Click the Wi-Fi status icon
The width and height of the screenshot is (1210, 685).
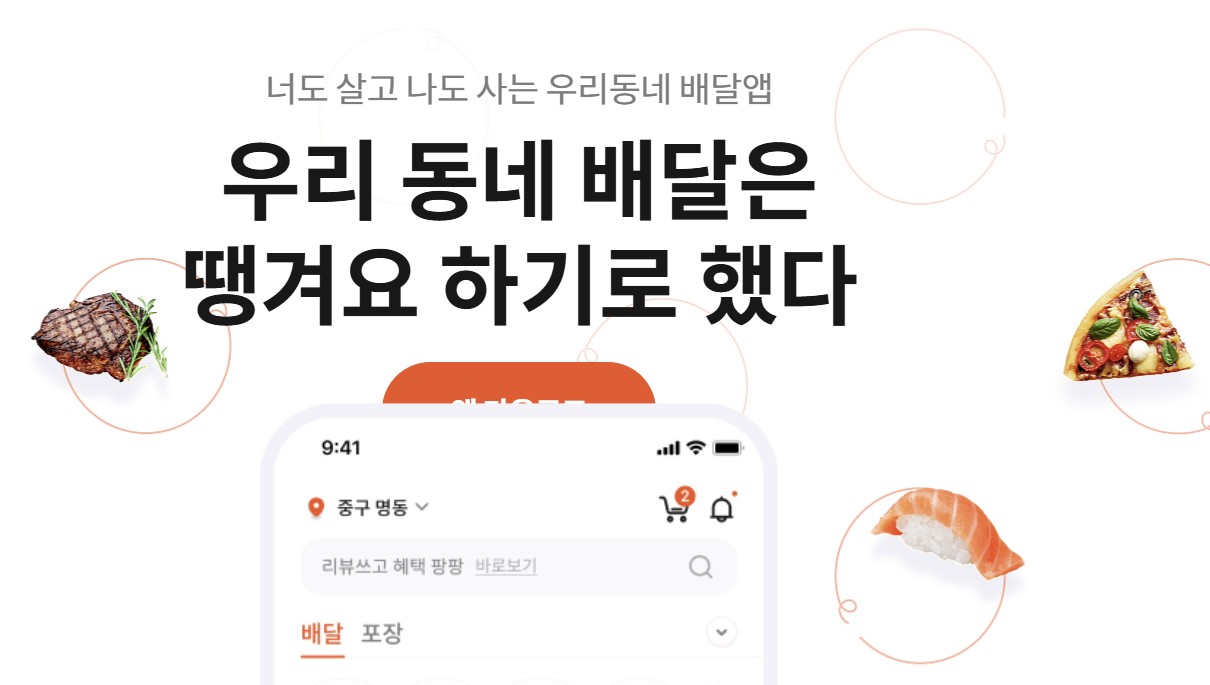coord(696,448)
